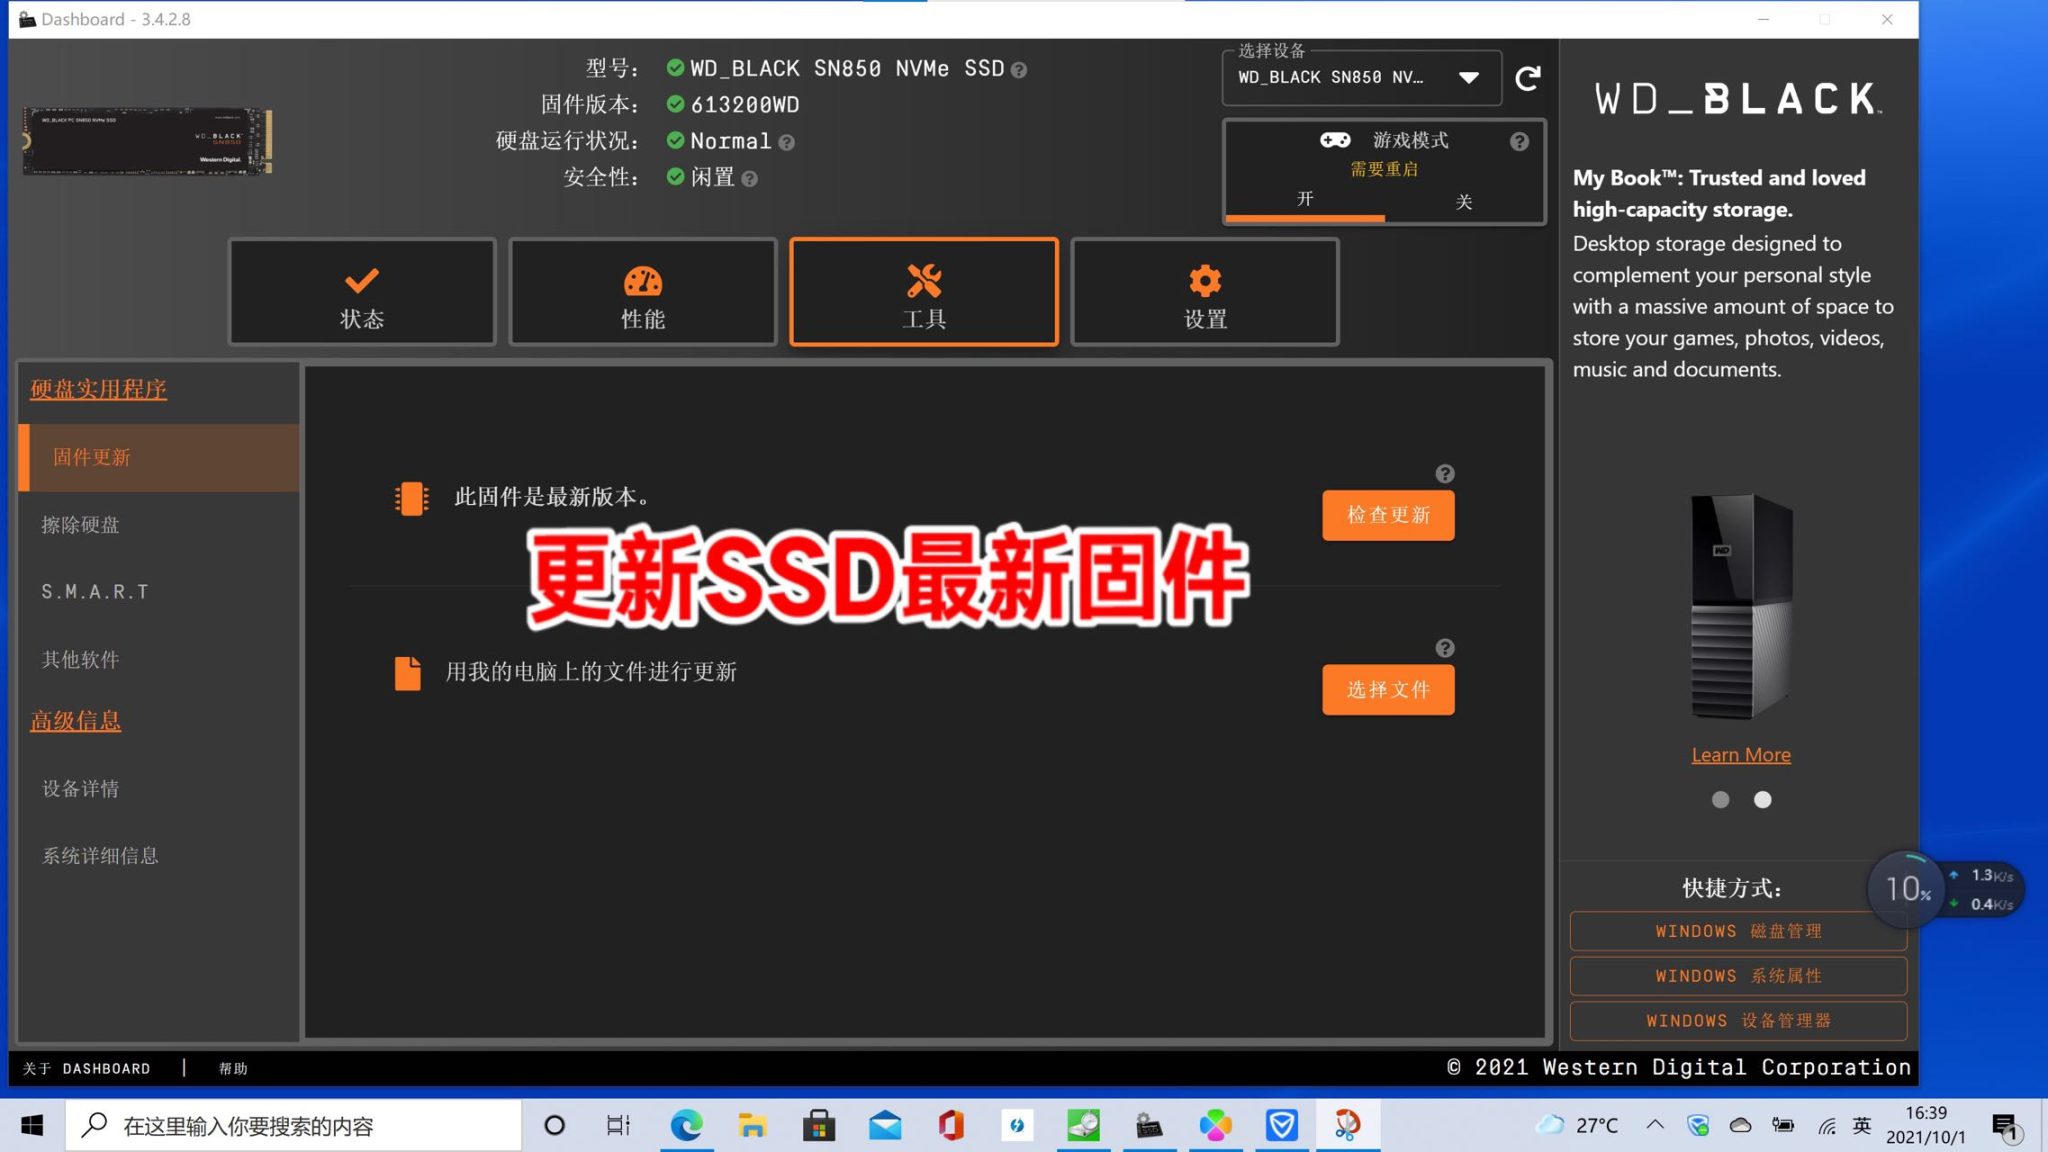This screenshot has height=1152, width=2048.
Task: Select S.M.A.R.T in the sidebar
Action: point(95,592)
